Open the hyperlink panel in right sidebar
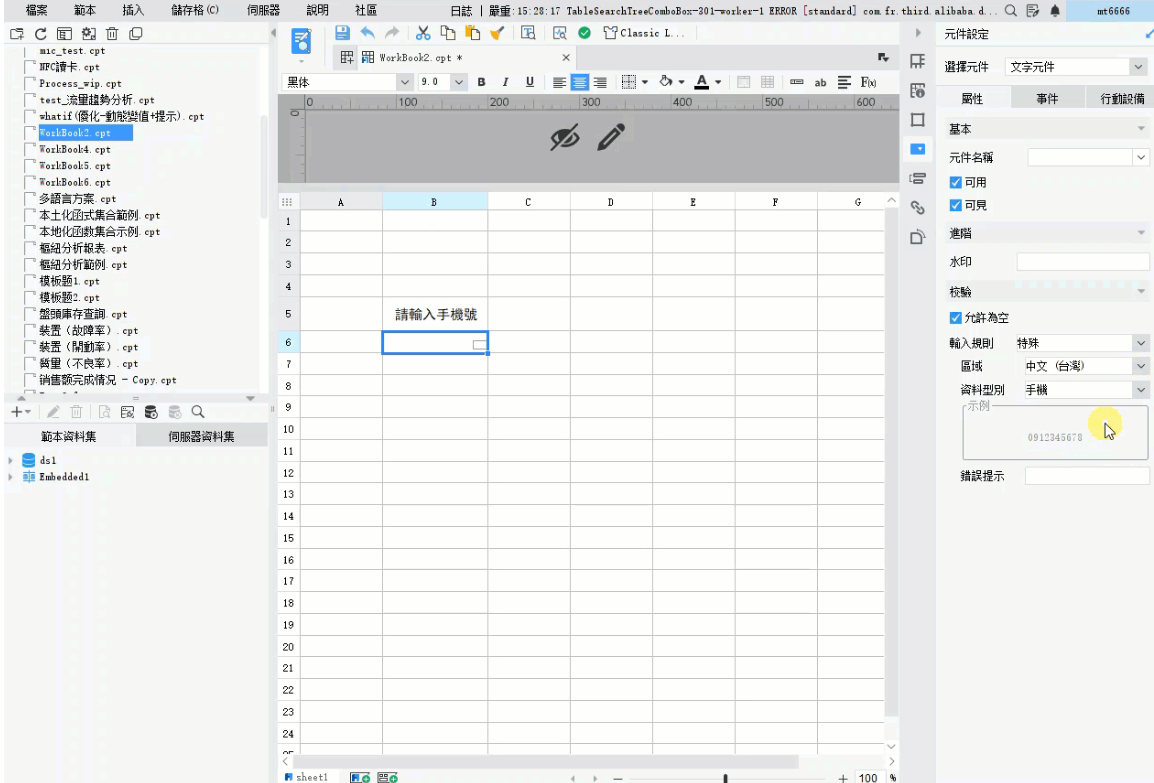This screenshot has height=783, width=1154. 918,208
